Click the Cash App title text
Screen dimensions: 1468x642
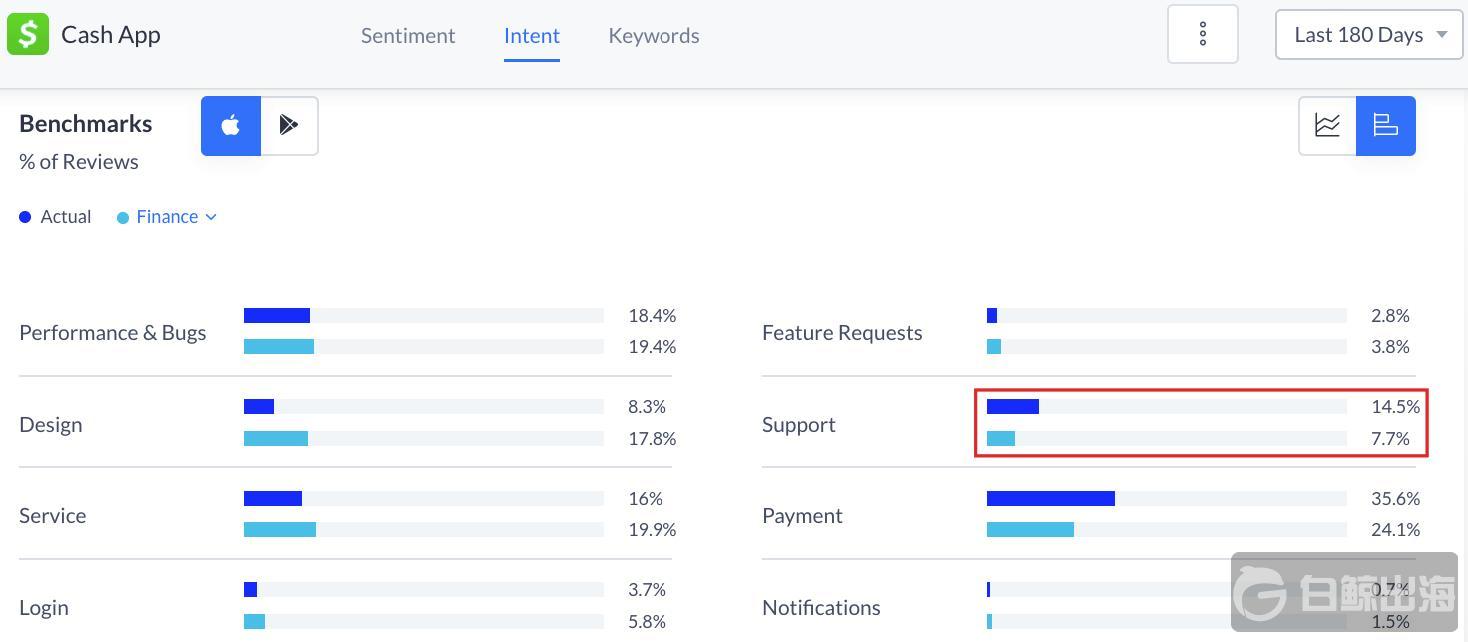[111, 35]
